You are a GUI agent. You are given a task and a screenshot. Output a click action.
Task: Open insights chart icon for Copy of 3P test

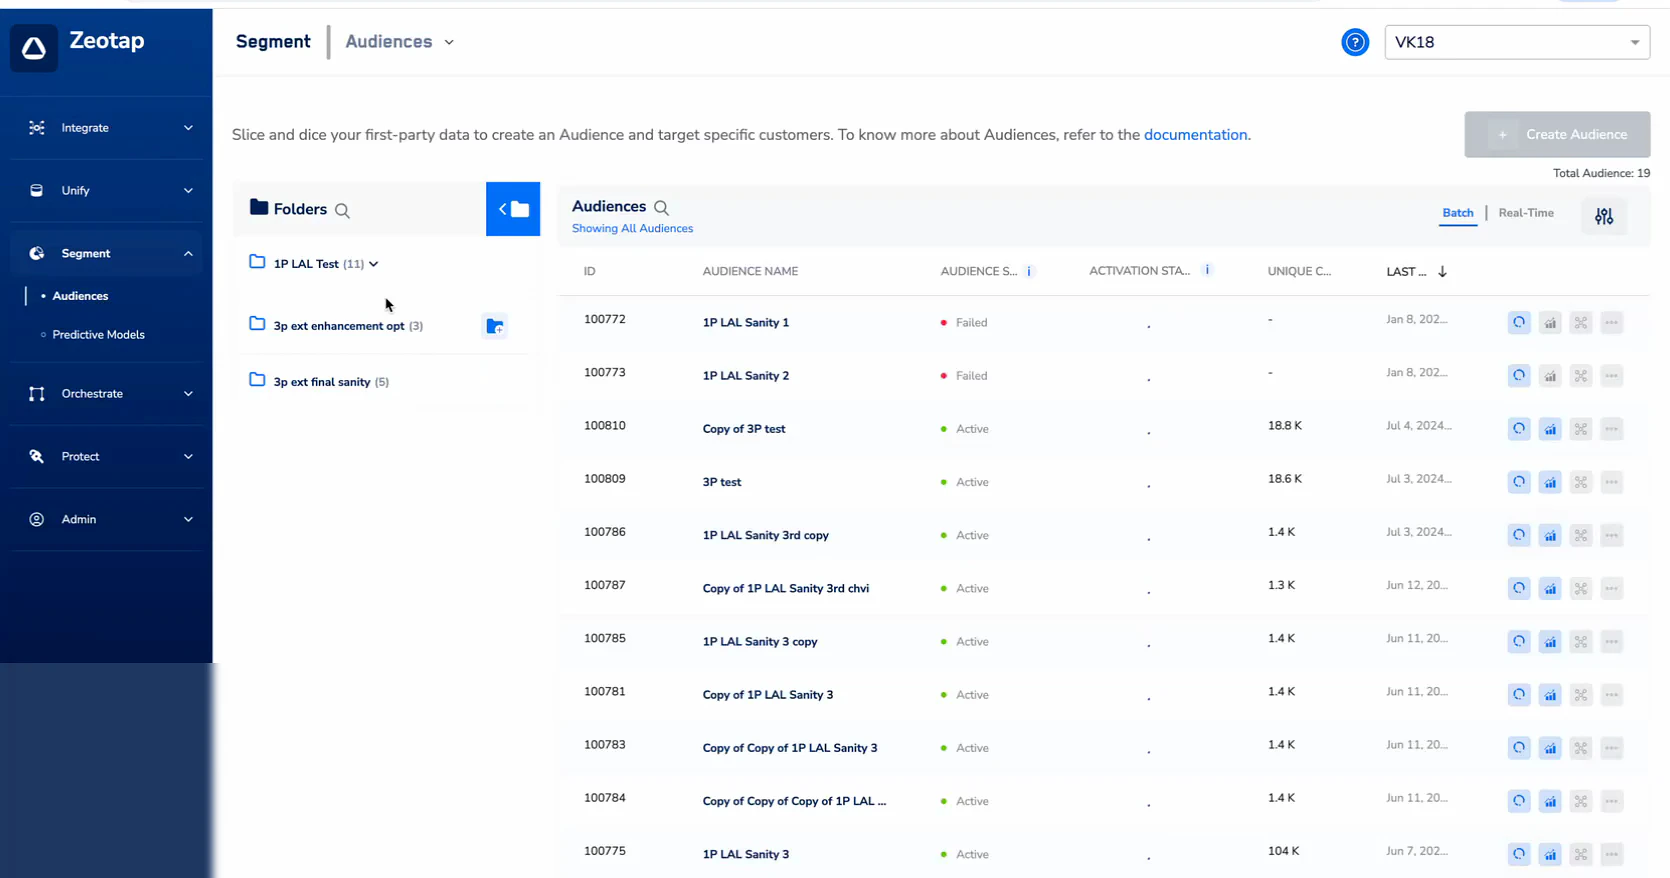1550,429
